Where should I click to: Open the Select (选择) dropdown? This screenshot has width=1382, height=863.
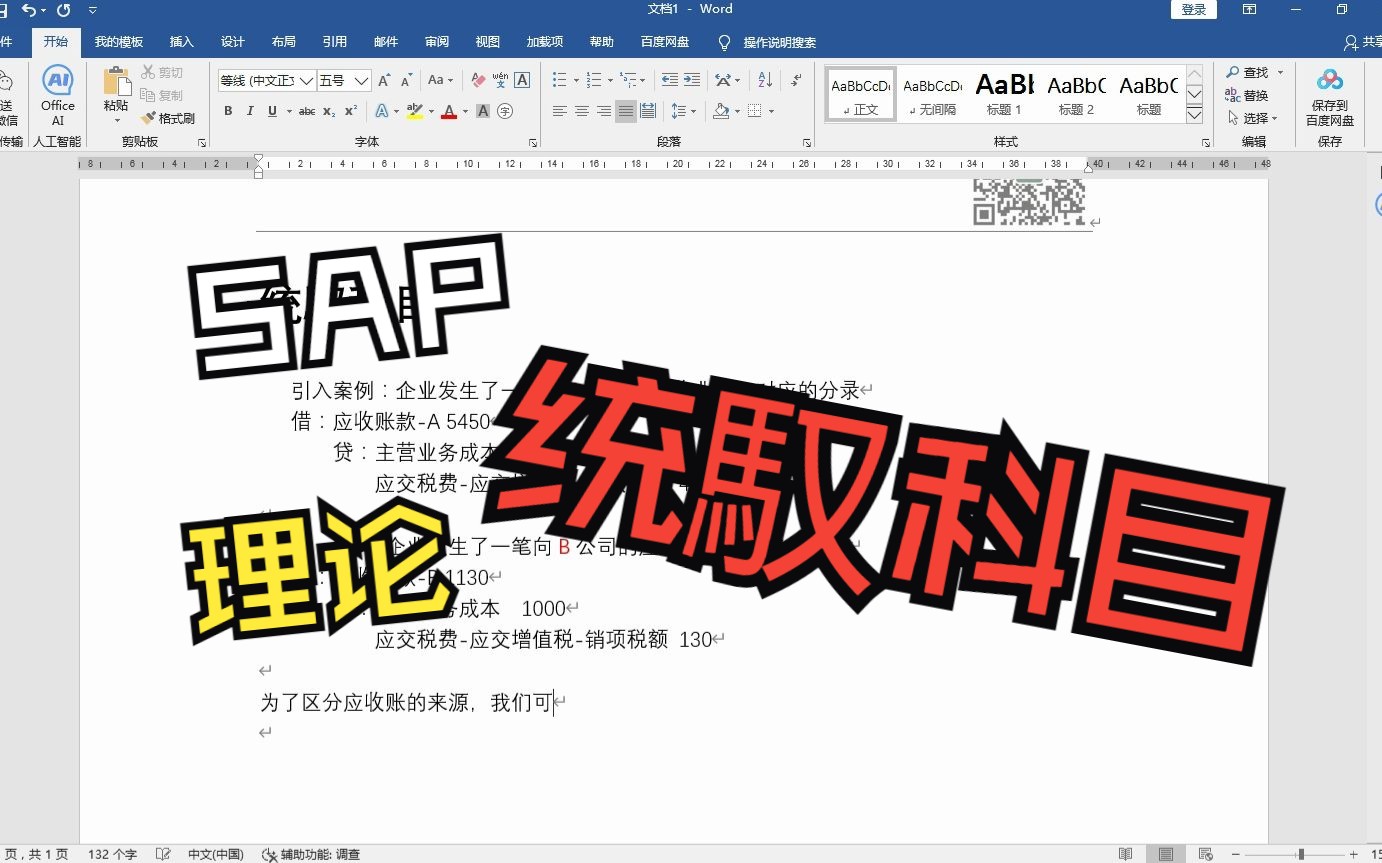(x=1252, y=118)
